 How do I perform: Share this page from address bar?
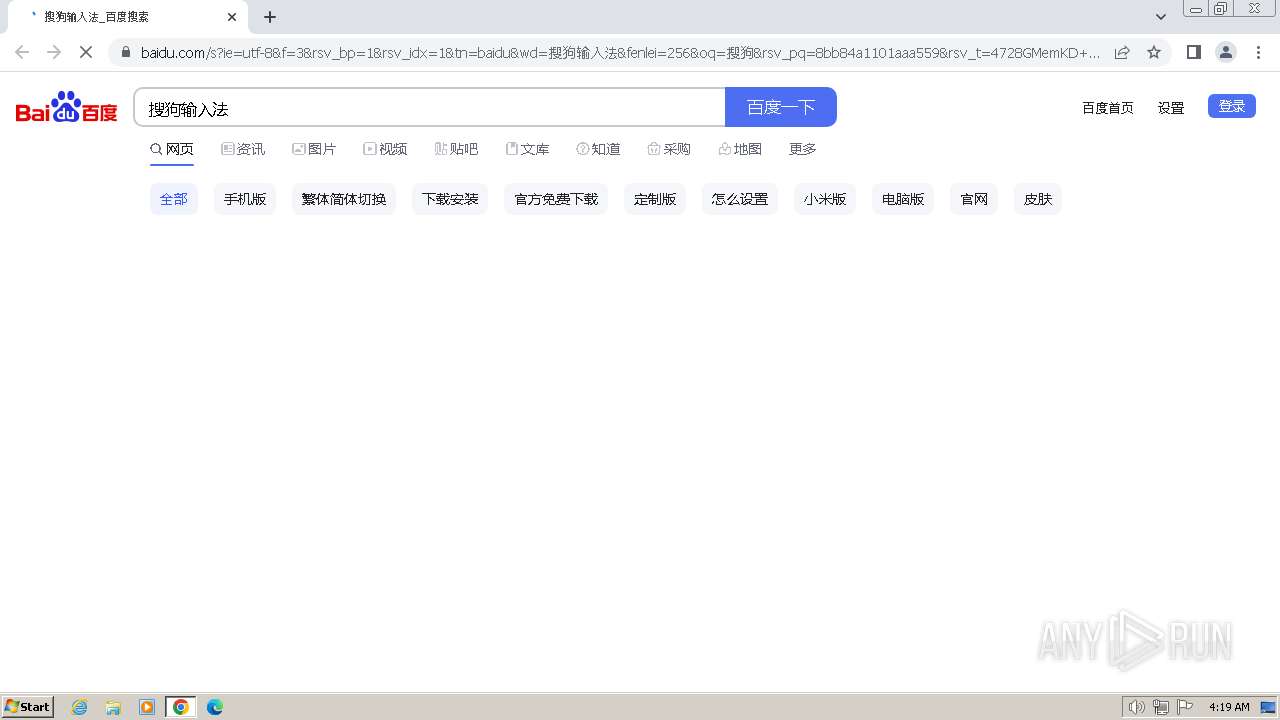1122,52
